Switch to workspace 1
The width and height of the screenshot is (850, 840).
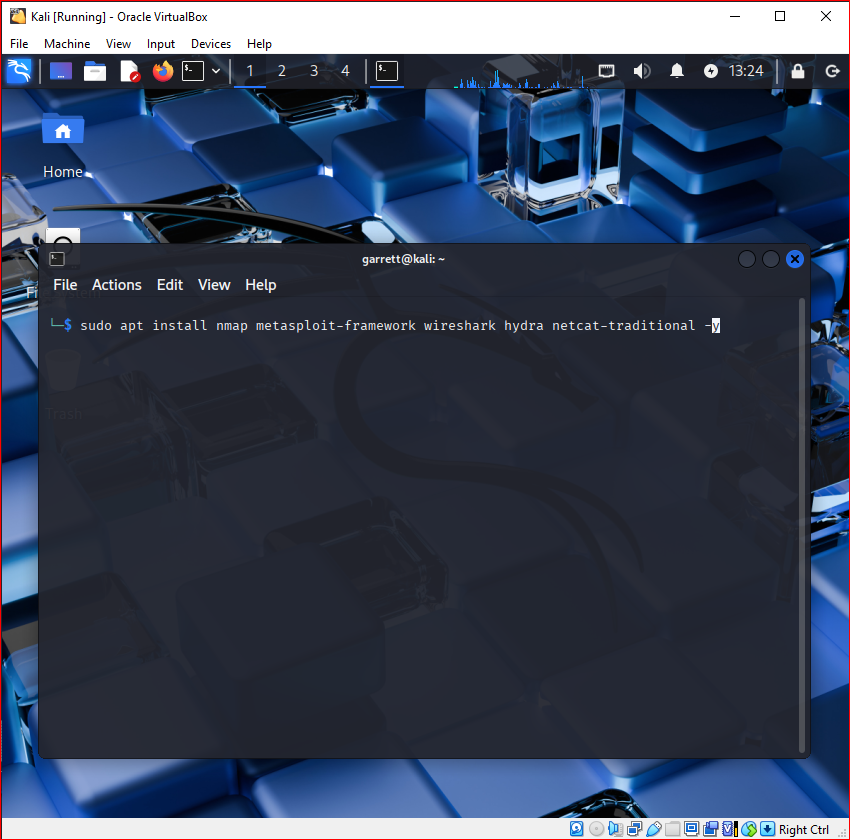point(250,71)
